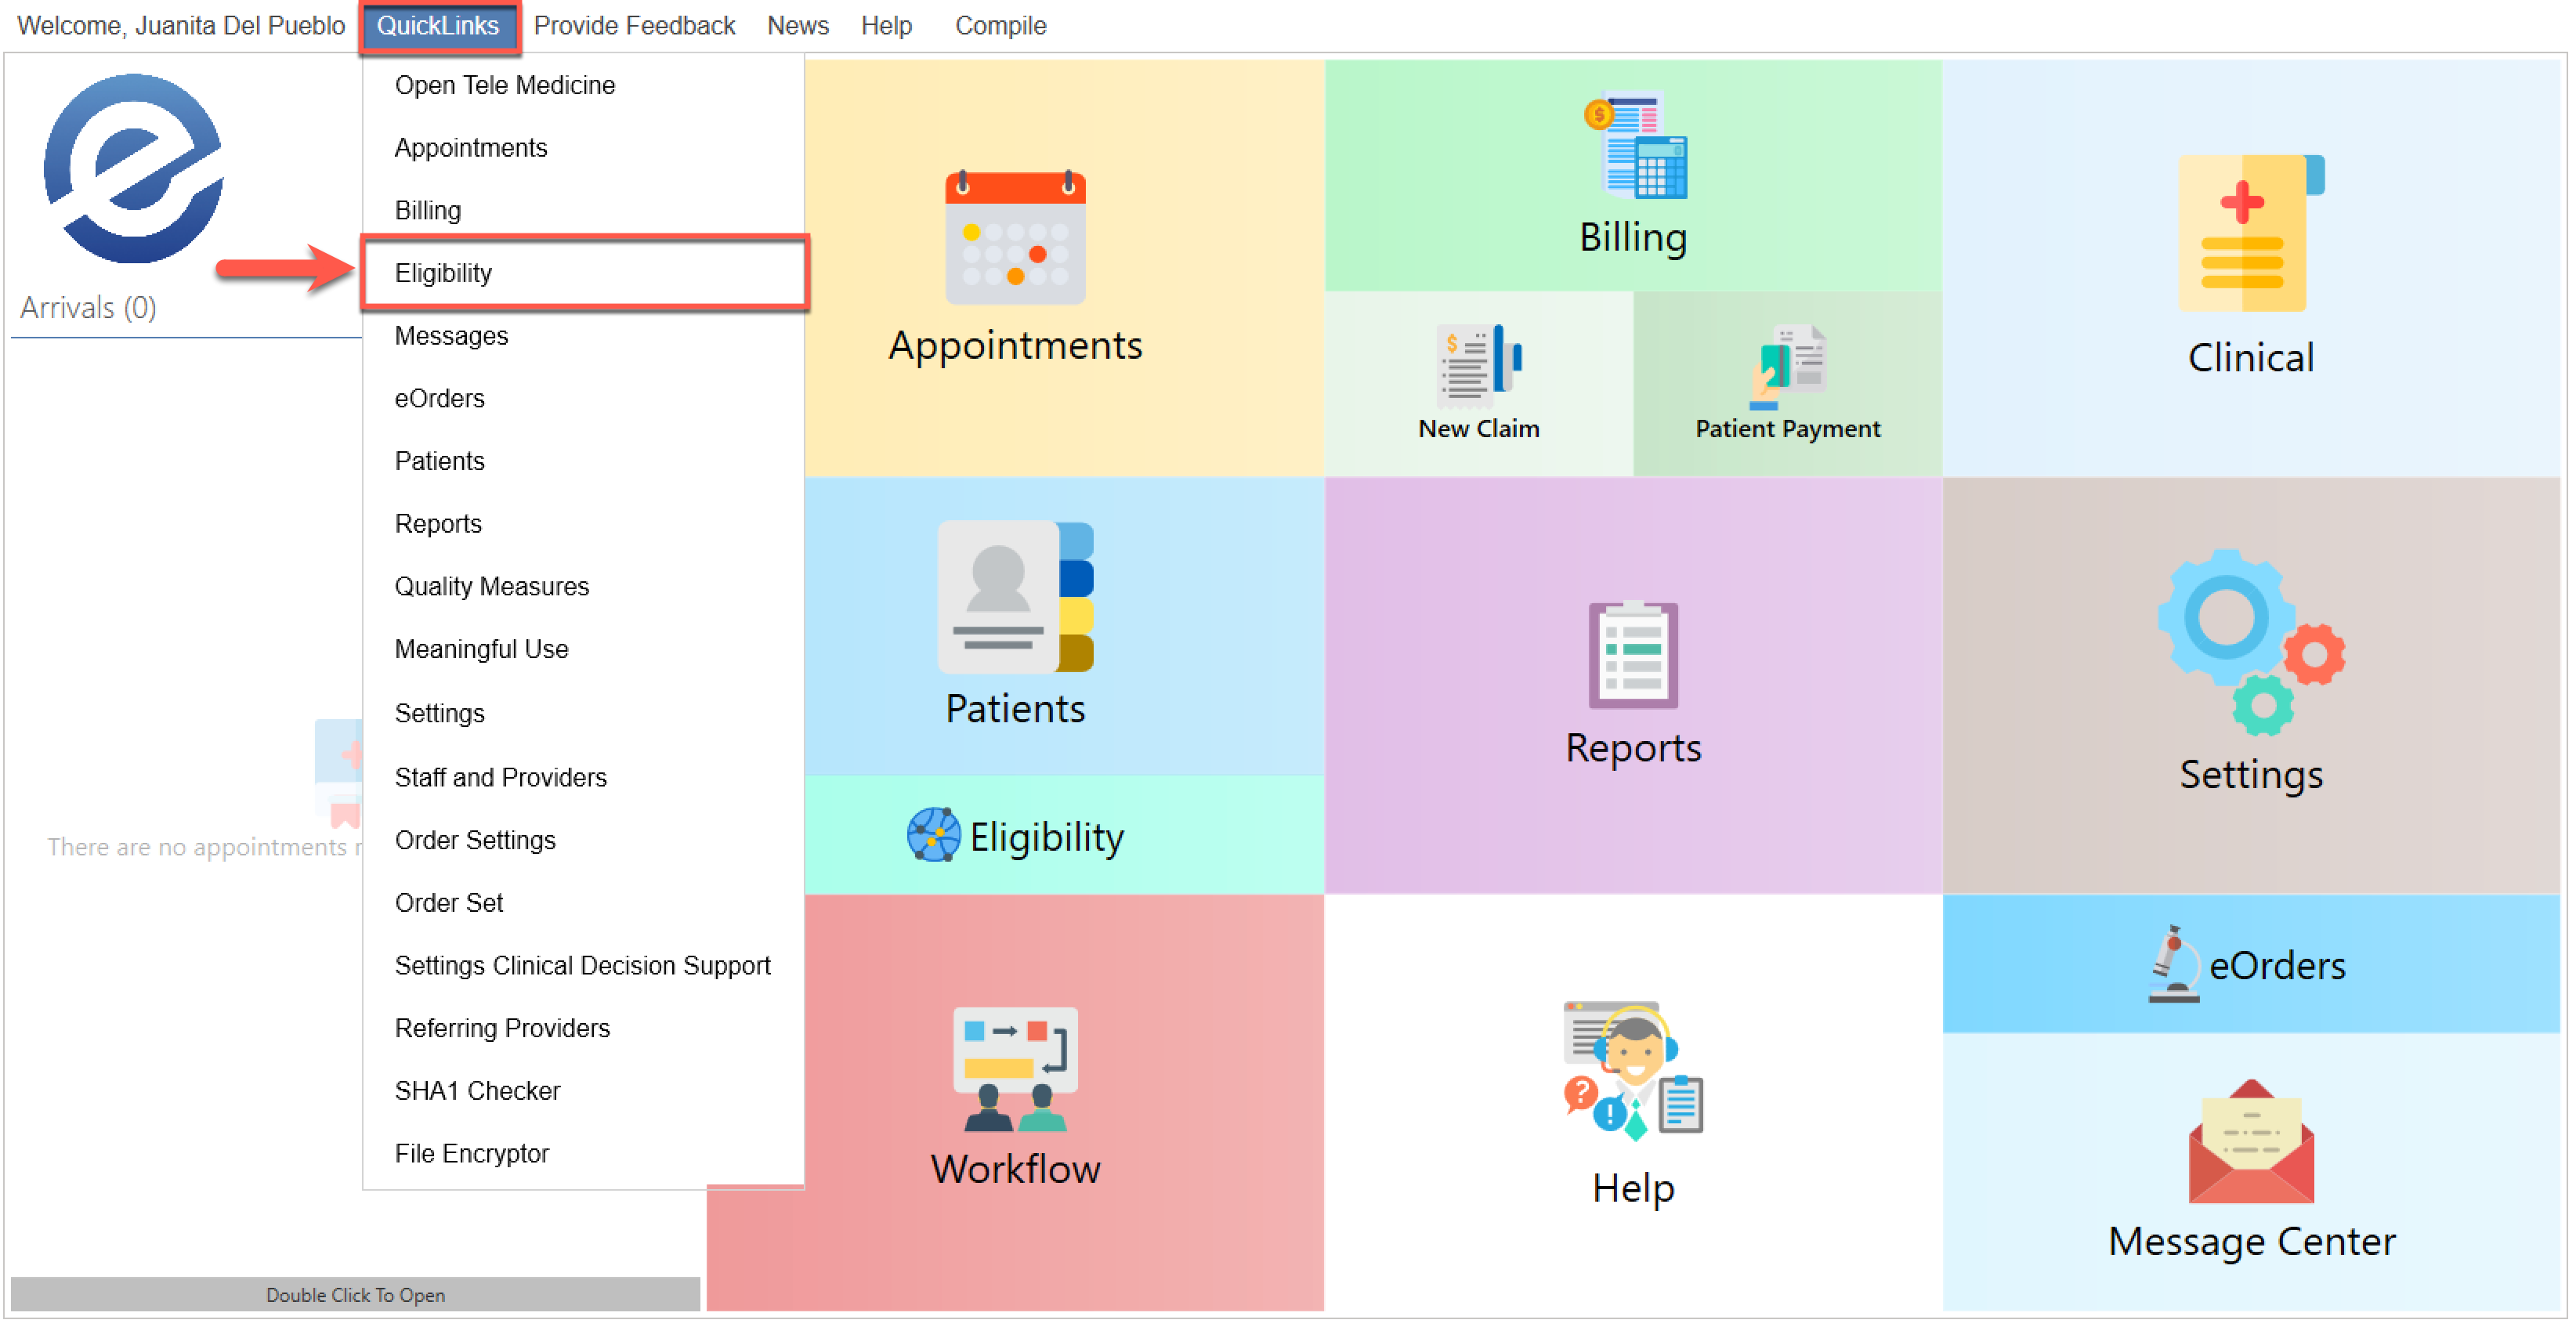
Task: Select Eligibility in the QuickLinks menu
Action: [443, 273]
